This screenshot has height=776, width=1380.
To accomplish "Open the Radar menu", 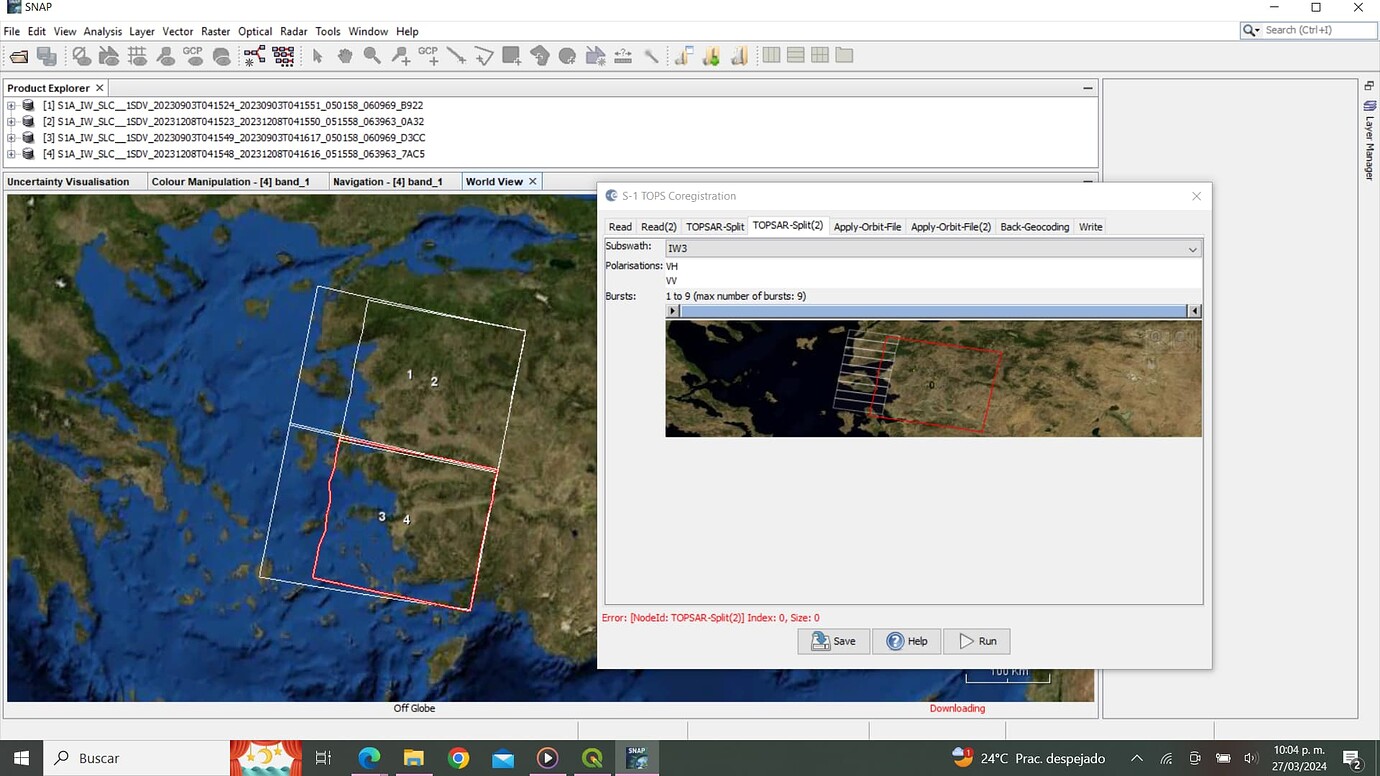I will tap(293, 31).
